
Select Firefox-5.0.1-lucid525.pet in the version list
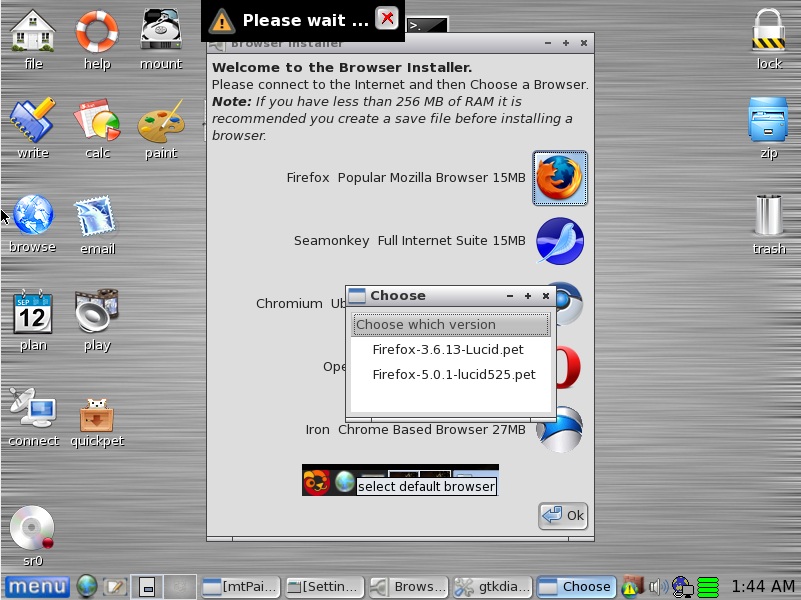point(454,374)
